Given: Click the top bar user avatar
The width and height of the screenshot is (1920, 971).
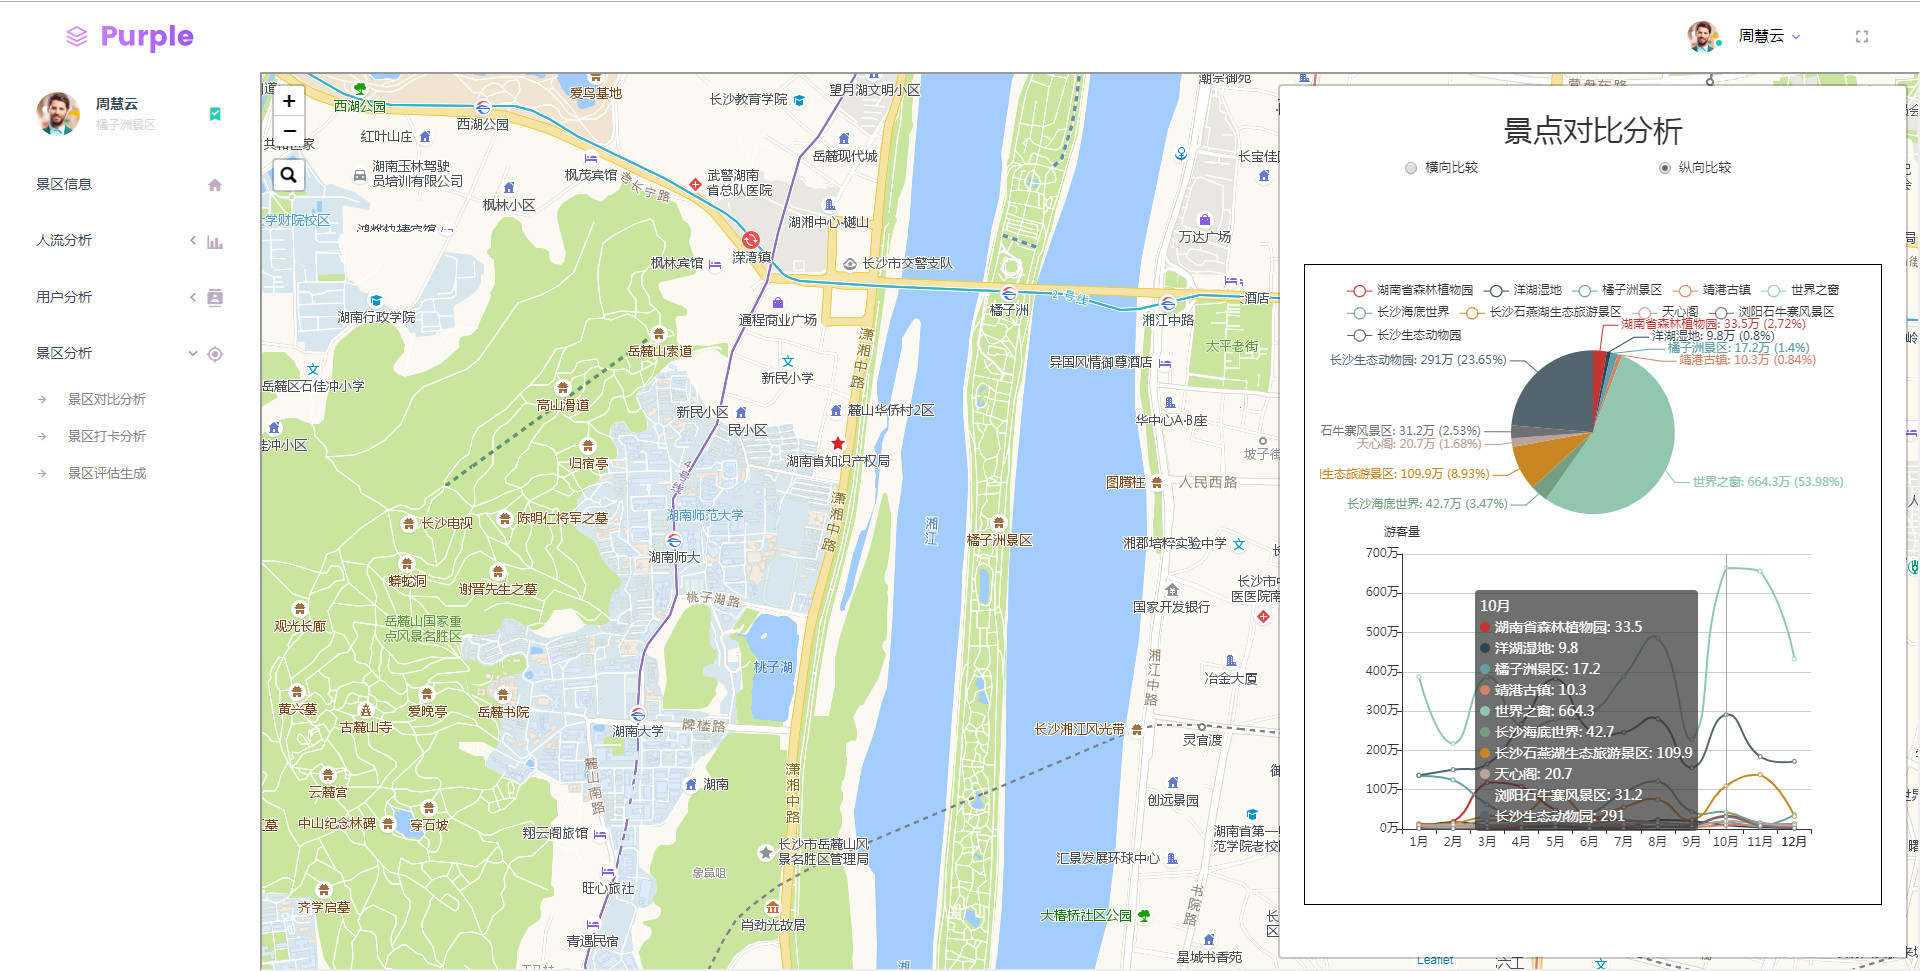Looking at the screenshot, I should (x=1704, y=37).
